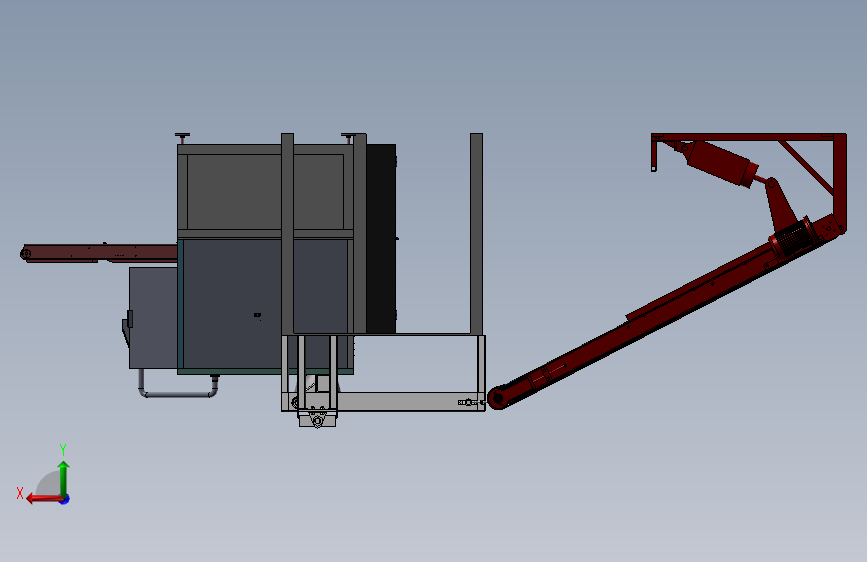Select the standalone vertical post on right
The height and width of the screenshot is (562, 867).
point(477,233)
